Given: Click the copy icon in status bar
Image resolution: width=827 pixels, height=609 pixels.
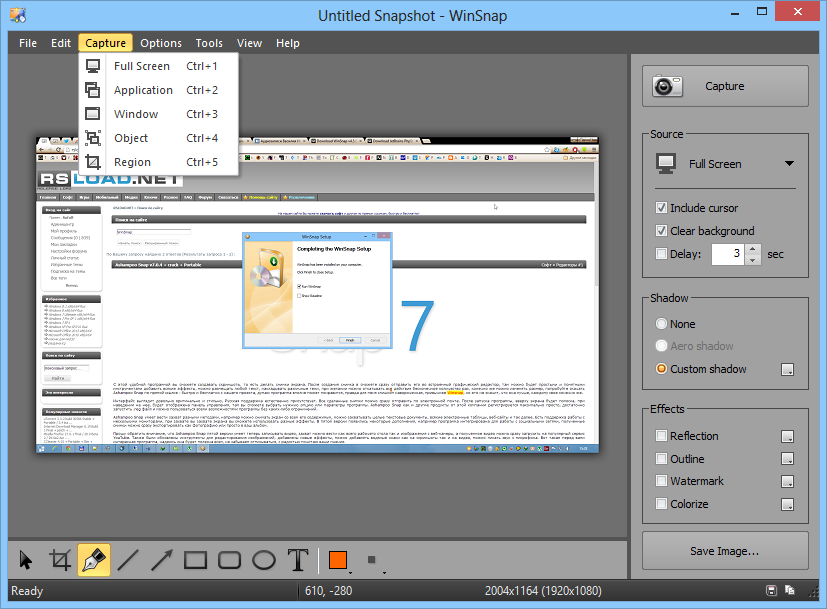Looking at the screenshot, I should (790, 591).
